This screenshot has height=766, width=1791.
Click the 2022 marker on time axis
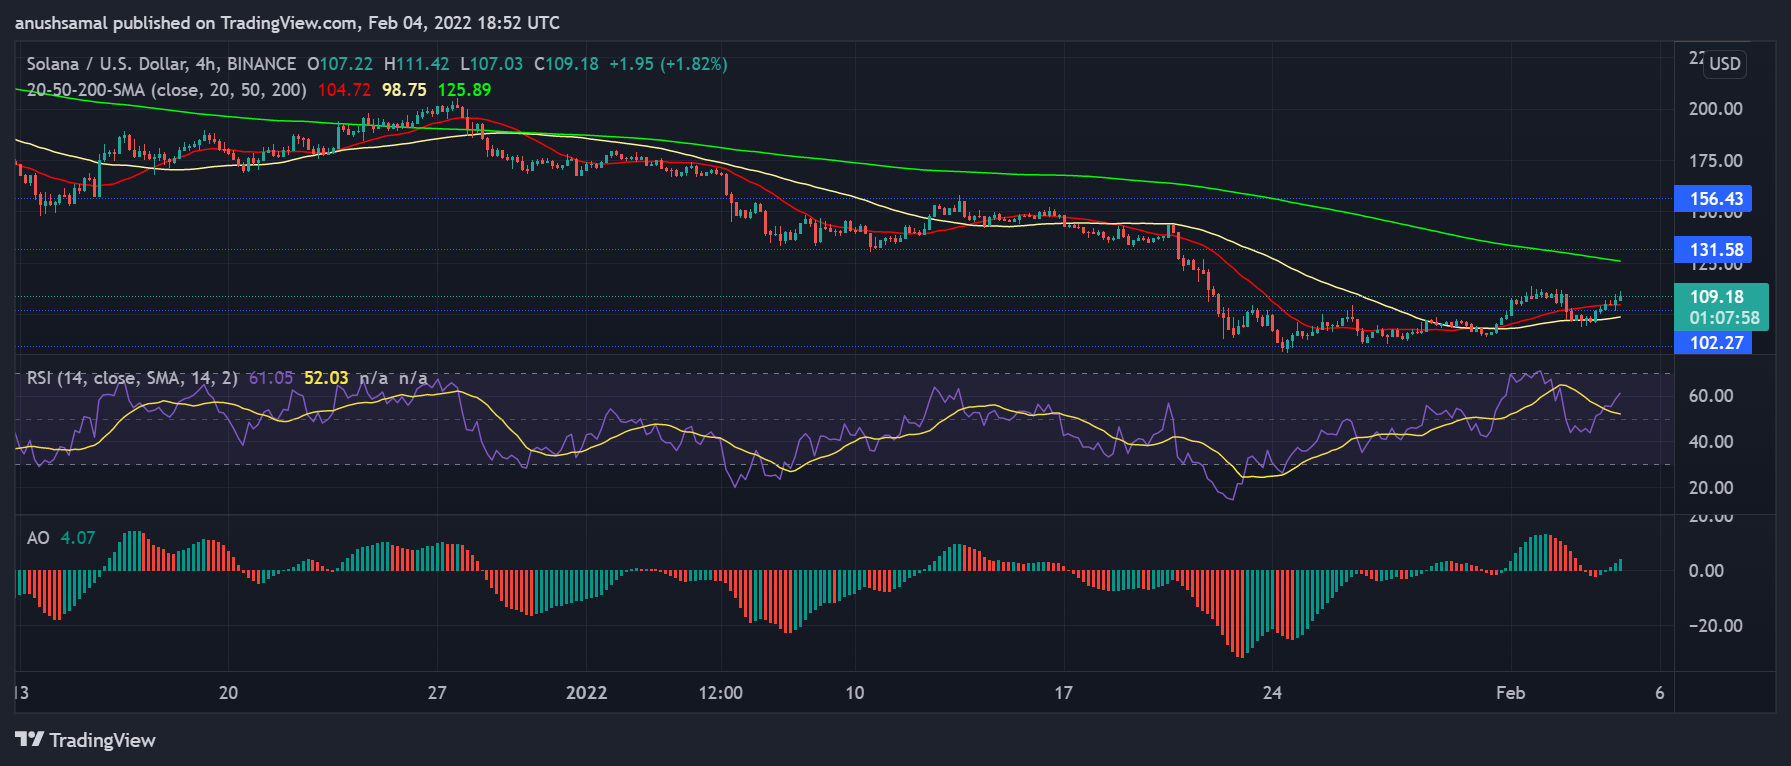pyautogui.click(x=586, y=693)
